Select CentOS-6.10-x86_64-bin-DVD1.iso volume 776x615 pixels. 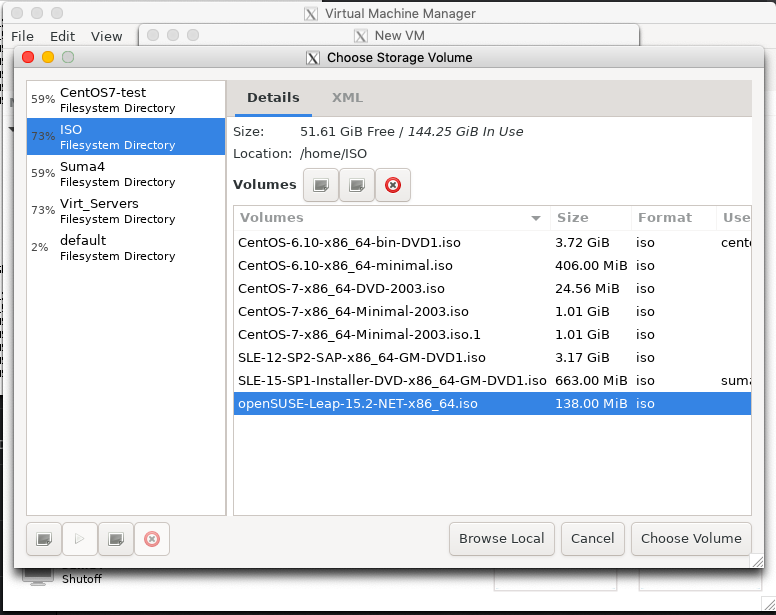point(492,242)
